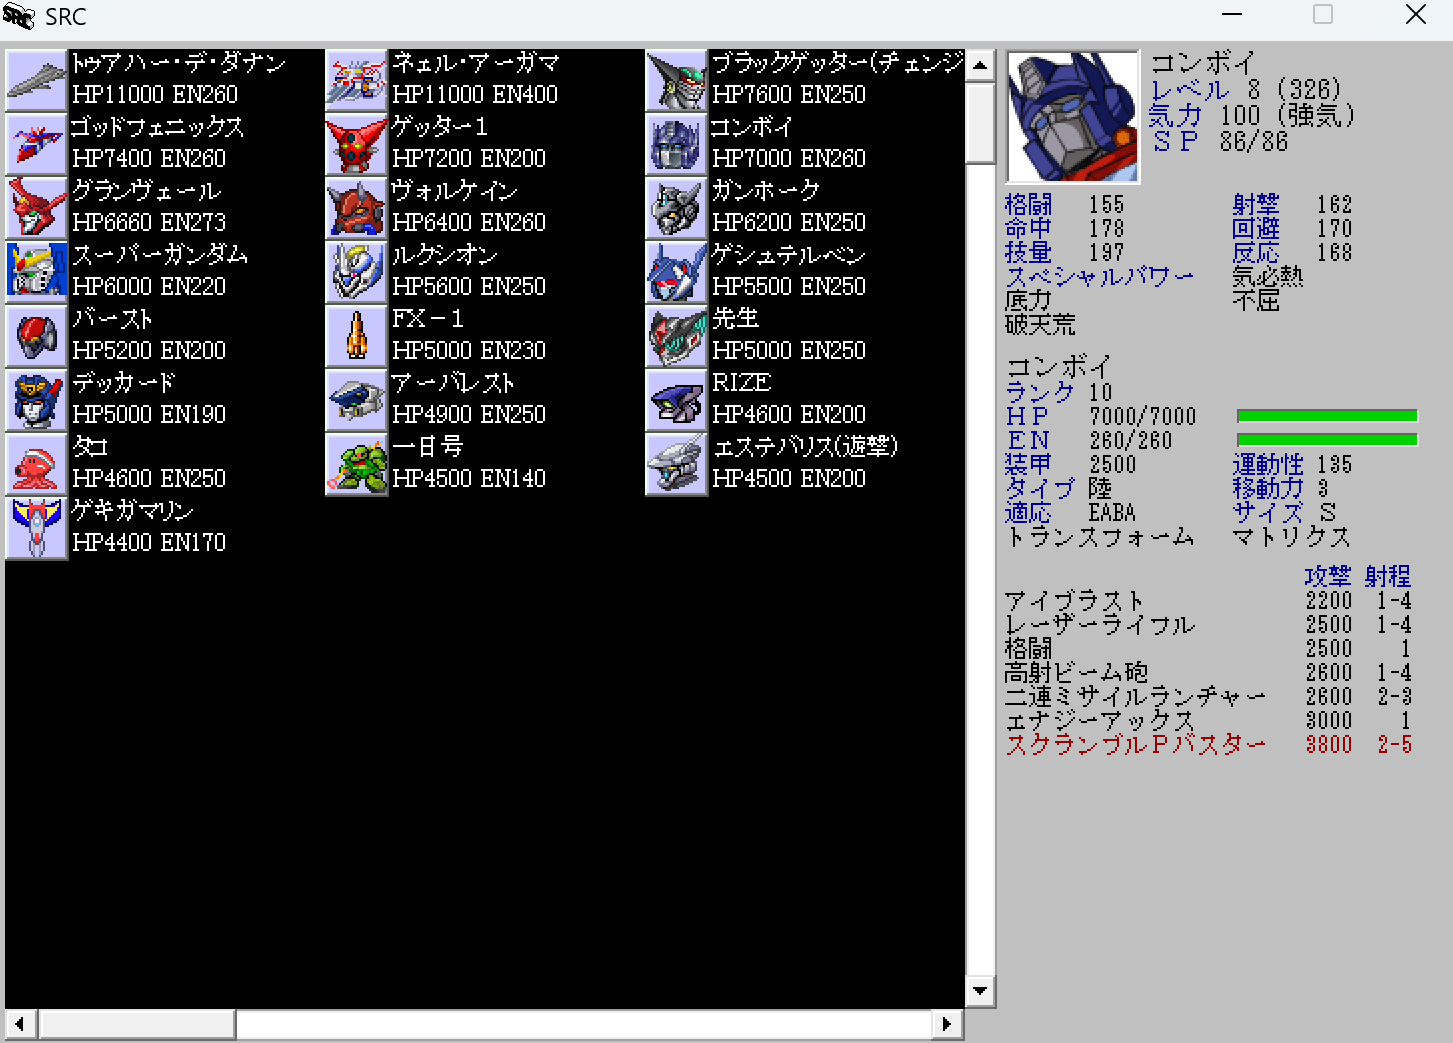Click the horizontal scrollbar right arrow

coord(947,1024)
